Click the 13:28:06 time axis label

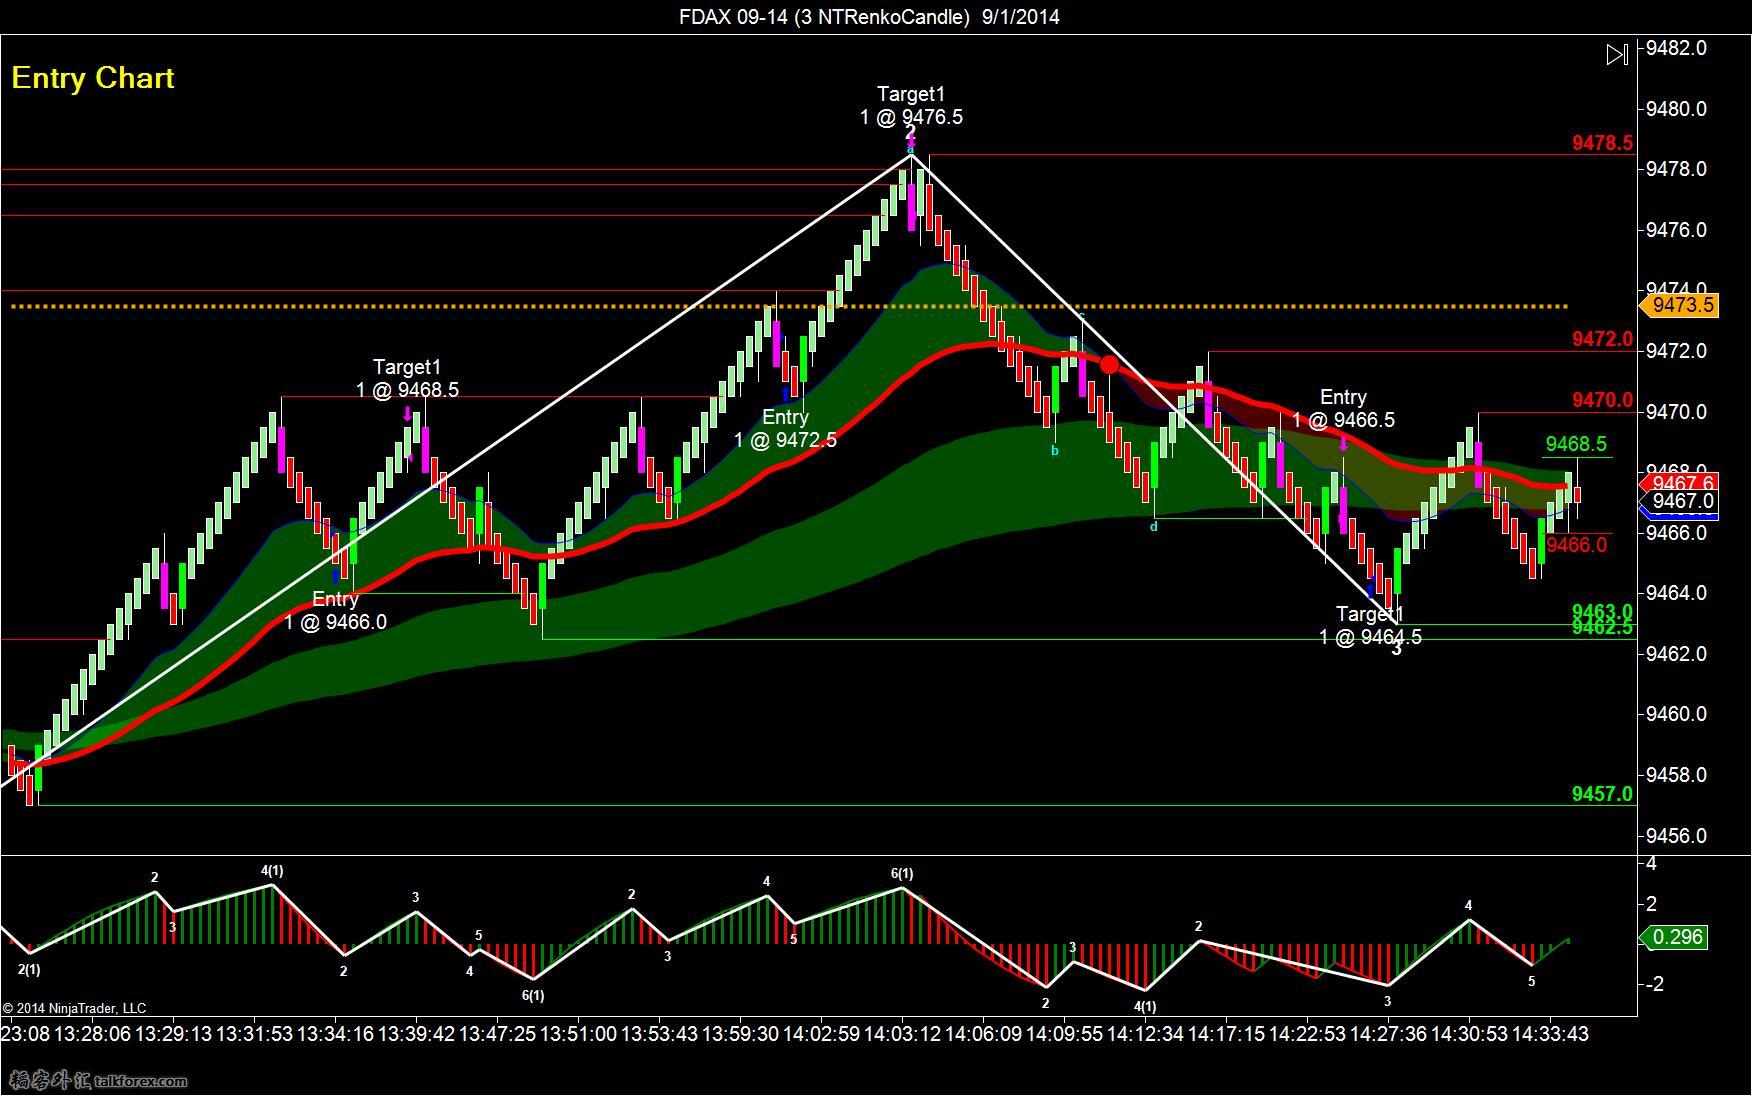point(92,1034)
